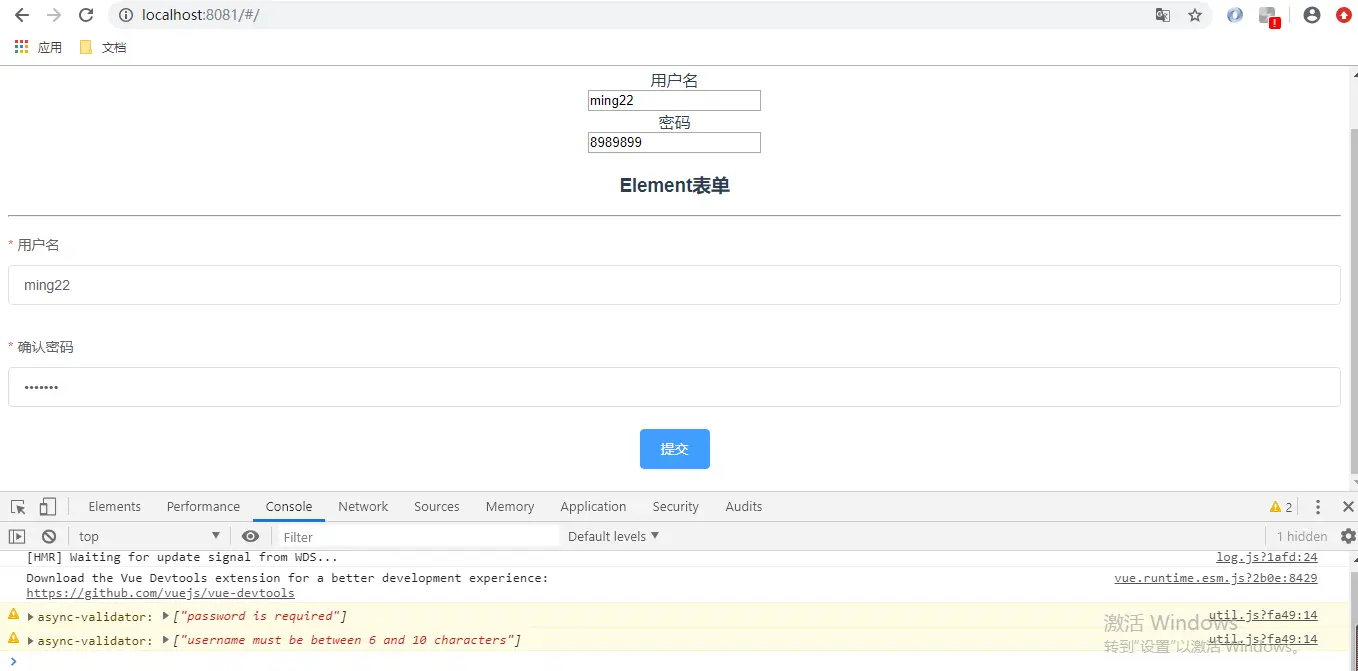Click the address bar URL
Screen dimensions: 1358x671
pos(201,15)
